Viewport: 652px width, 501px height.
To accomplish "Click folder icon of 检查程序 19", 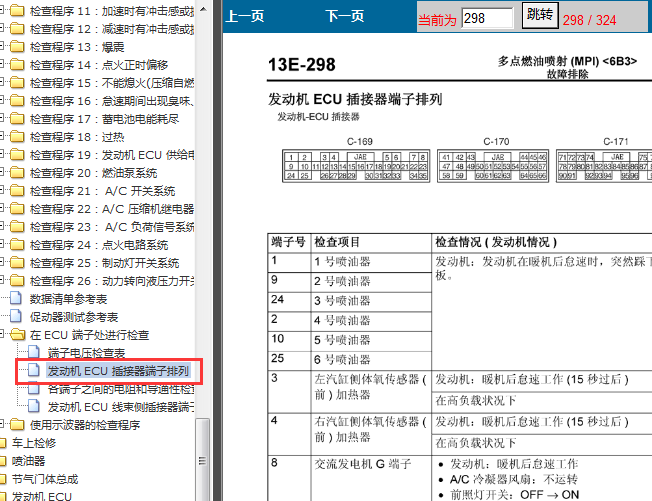I will (x=17, y=154).
